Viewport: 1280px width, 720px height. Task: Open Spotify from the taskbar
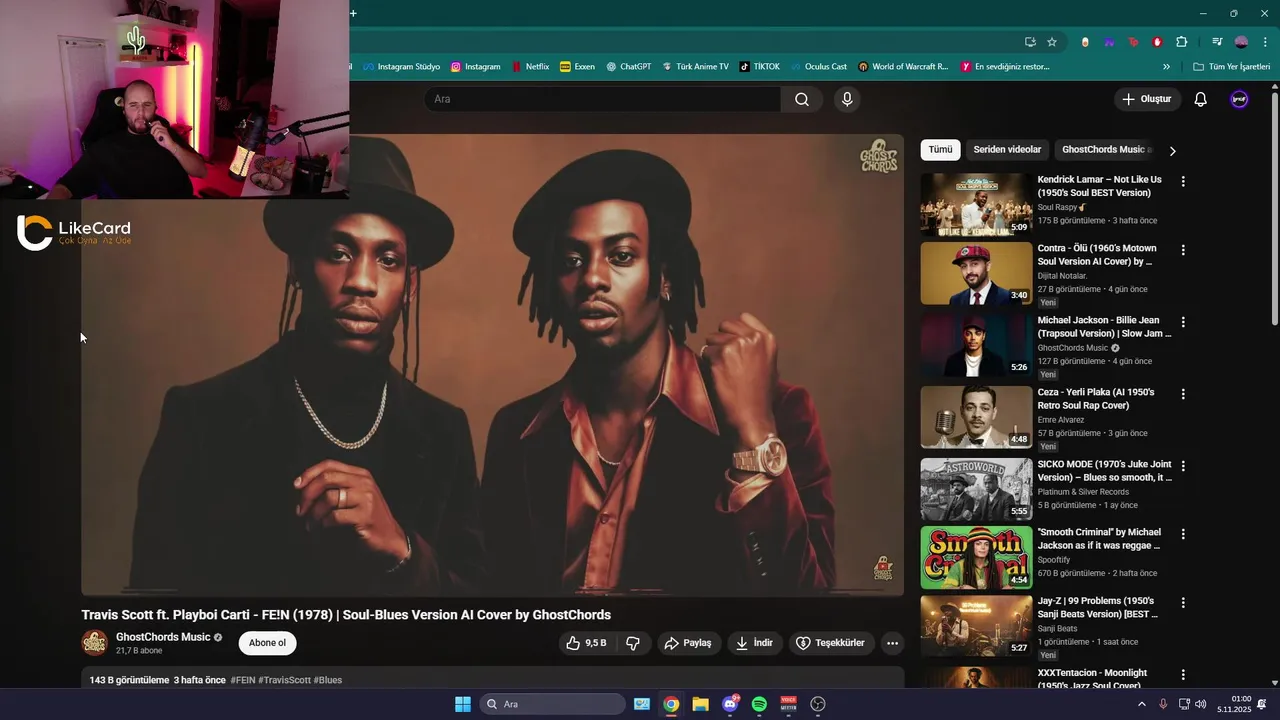coord(759,704)
